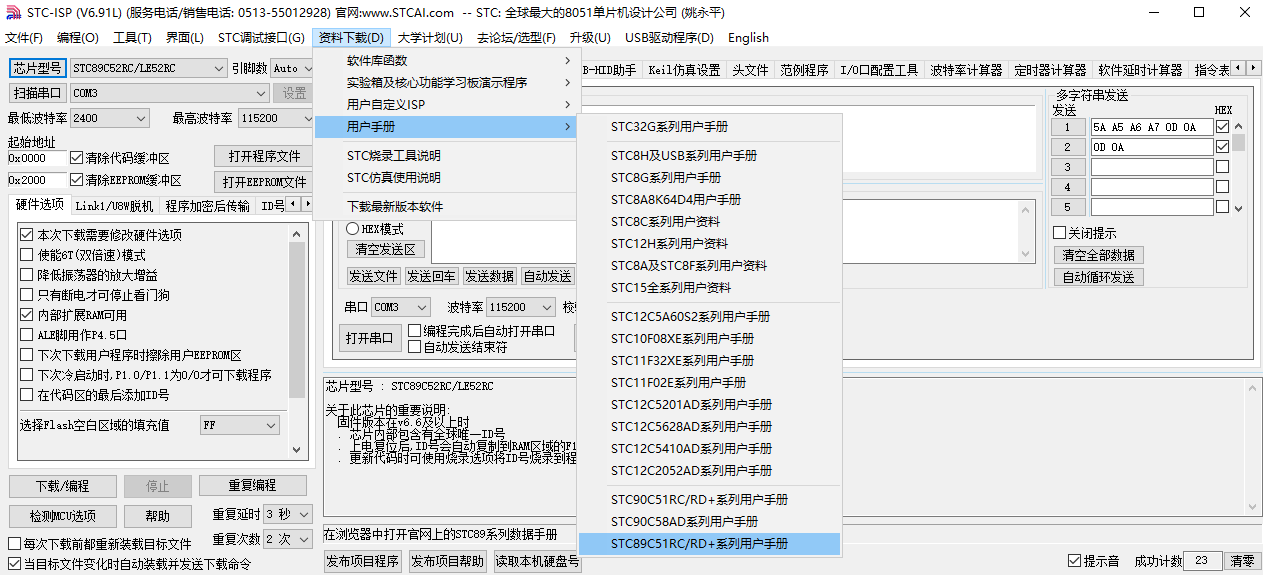Click the 扫描串口 button
1263x575 pixels.
point(38,93)
